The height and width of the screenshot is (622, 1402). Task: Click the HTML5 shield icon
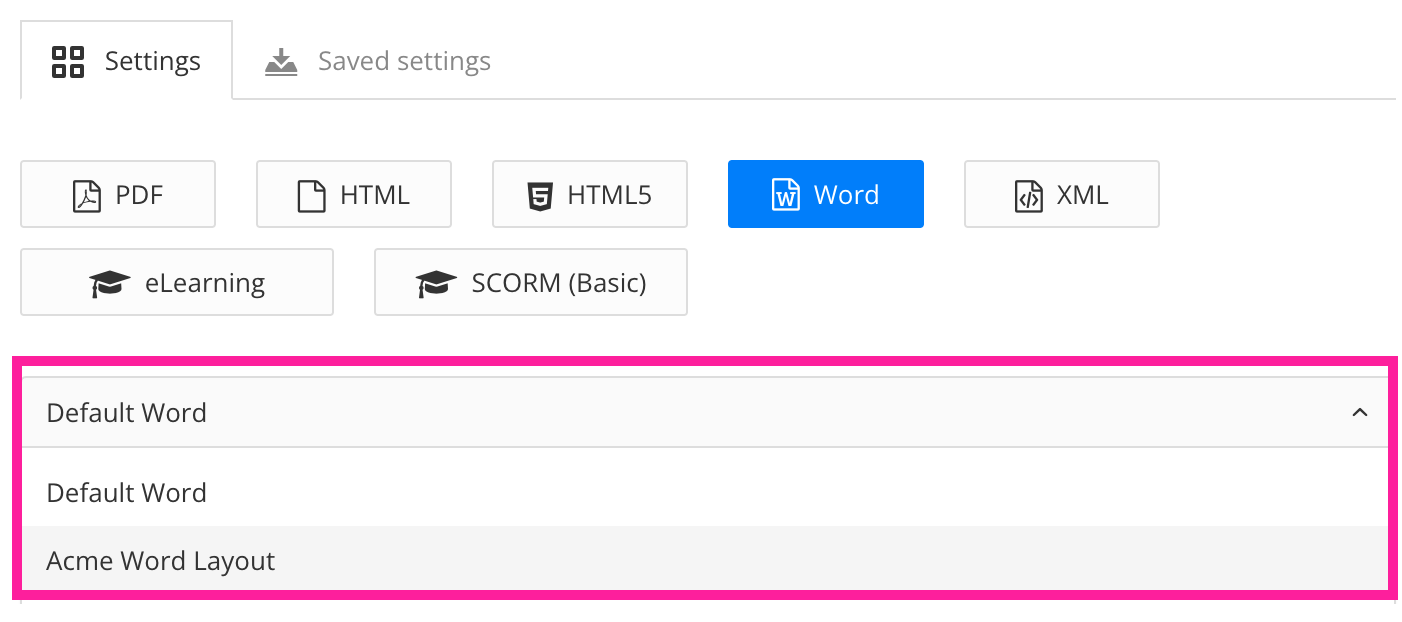[538, 194]
